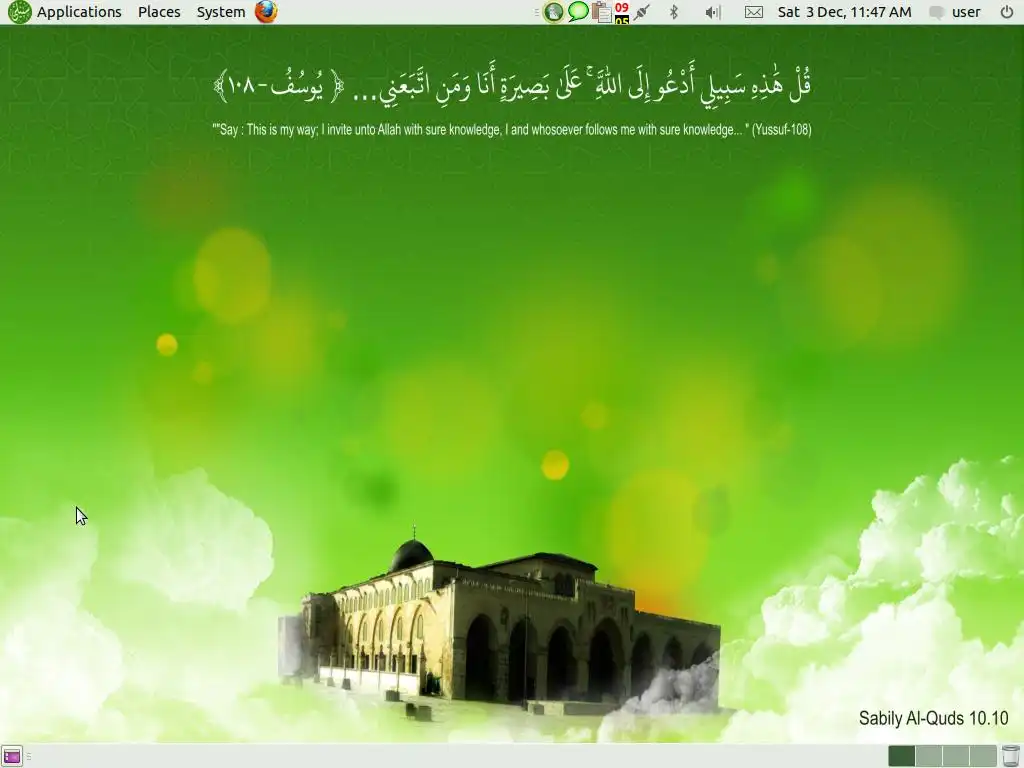Screen dimensions: 1024x768
Task: Click the Show Desktop button in bottom panel
Action: coord(12,756)
